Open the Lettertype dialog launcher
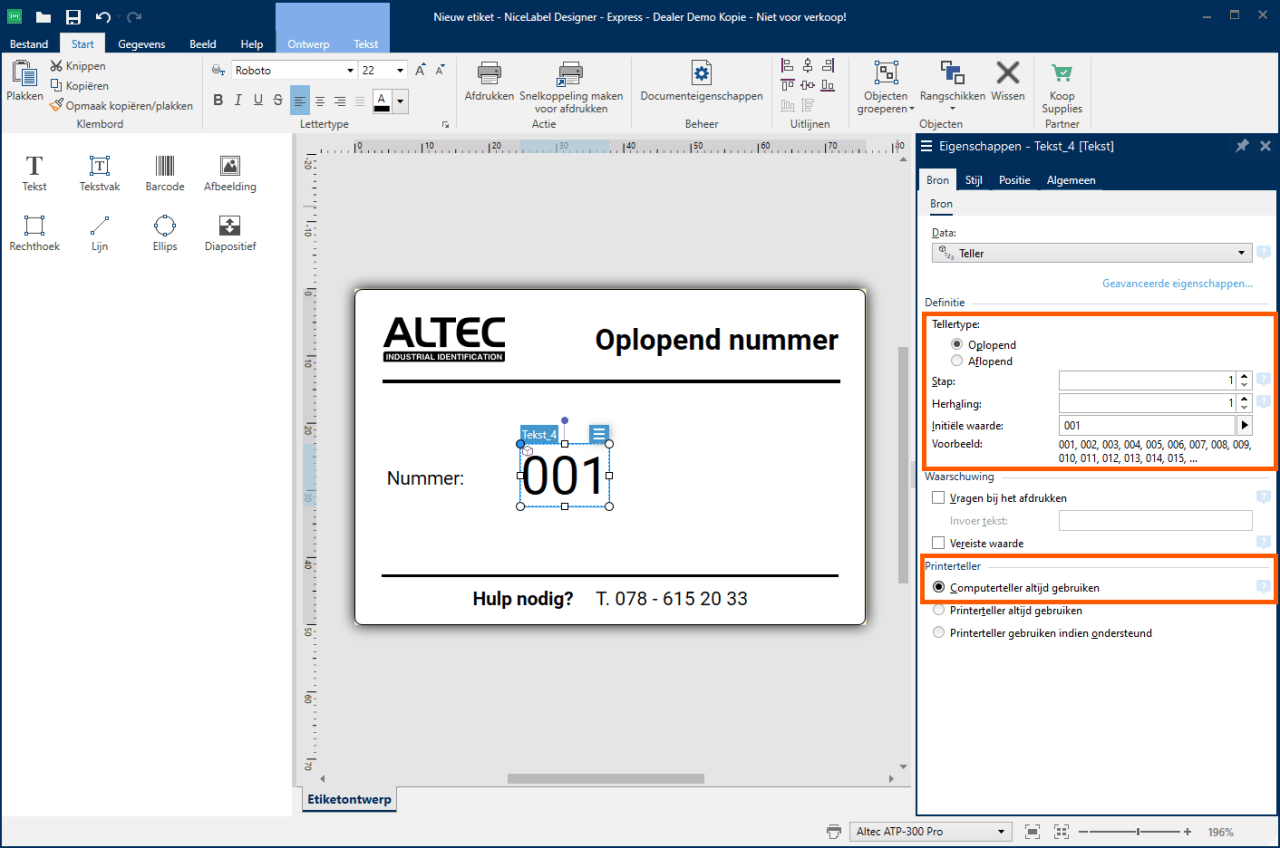 [x=445, y=125]
